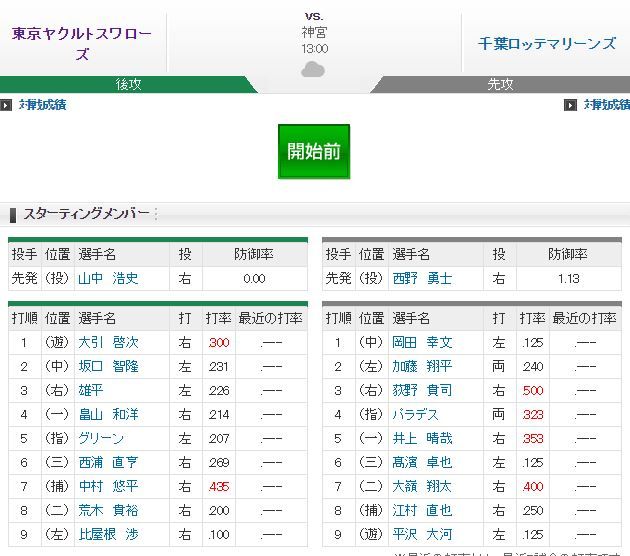Open player 大嶺 翔太 link
The height and width of the screenshot is (556, 630).
click(422, 486)
